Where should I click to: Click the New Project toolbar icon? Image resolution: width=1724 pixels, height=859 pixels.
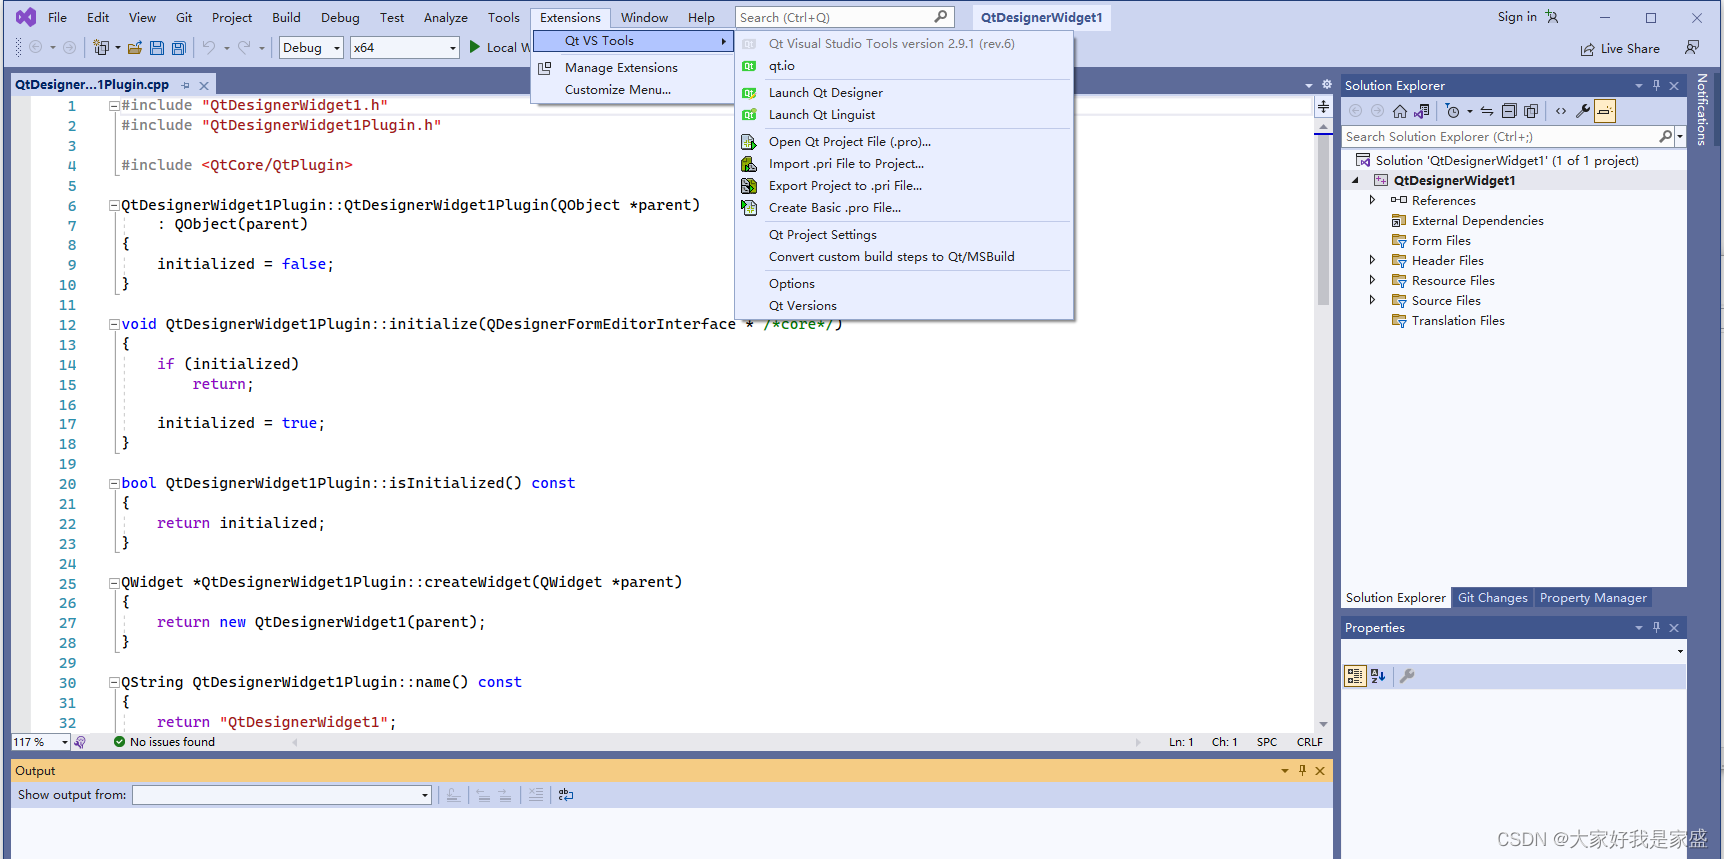[x=100, y=47]
